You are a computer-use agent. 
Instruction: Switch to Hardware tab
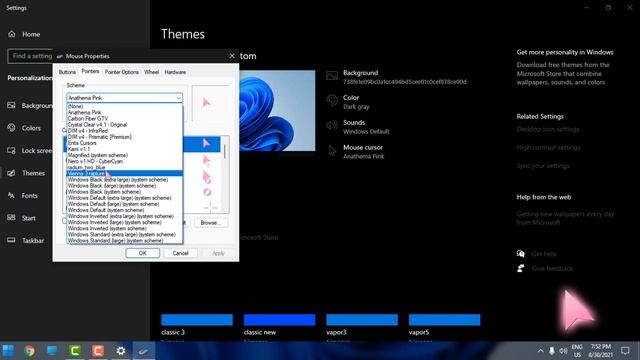point(175,72)
